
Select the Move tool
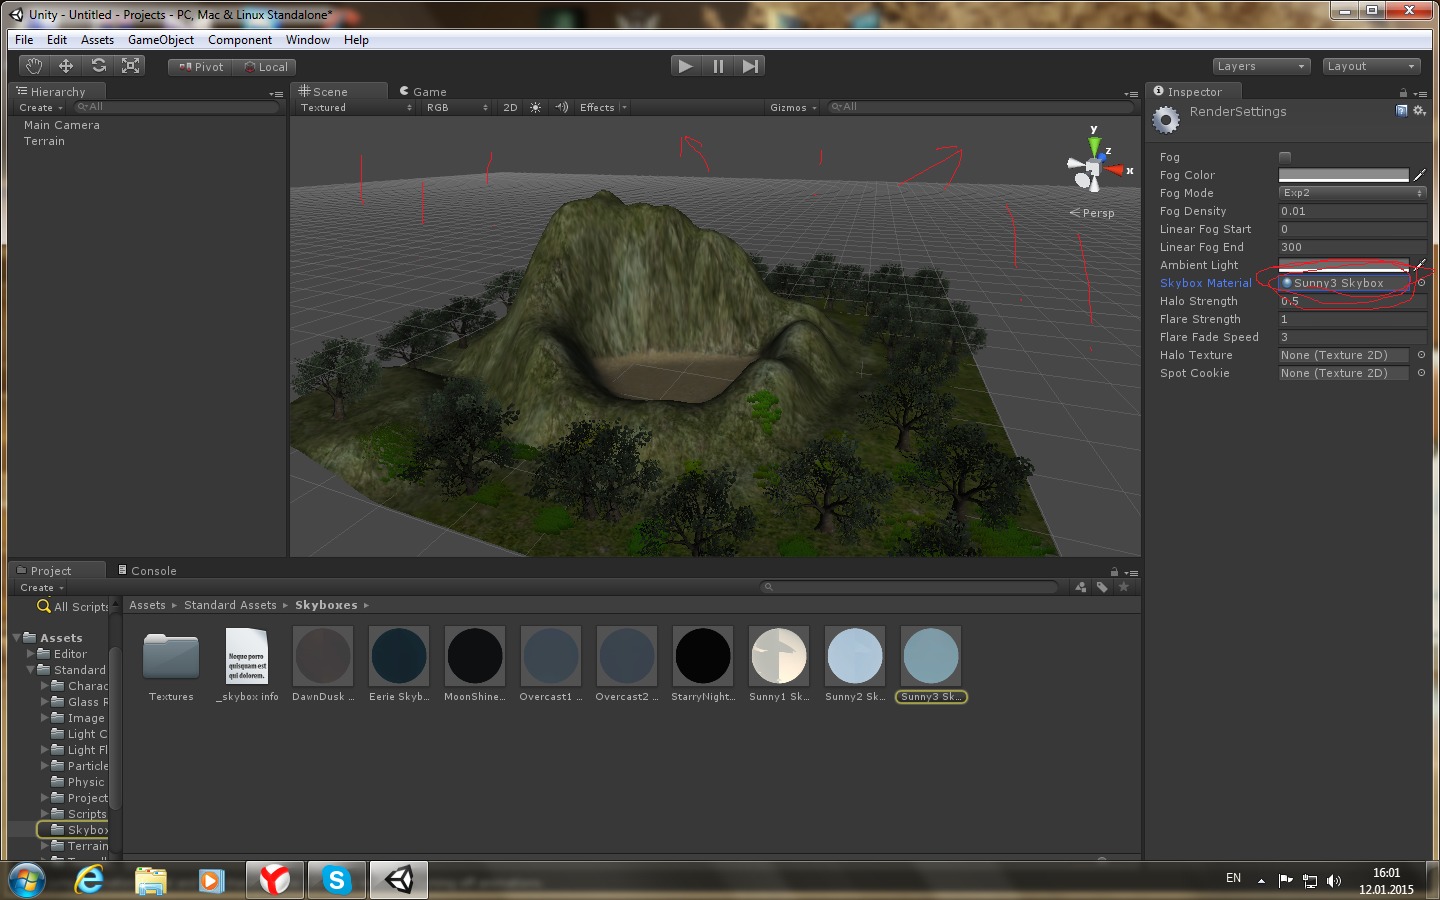(x=66, y=66)
